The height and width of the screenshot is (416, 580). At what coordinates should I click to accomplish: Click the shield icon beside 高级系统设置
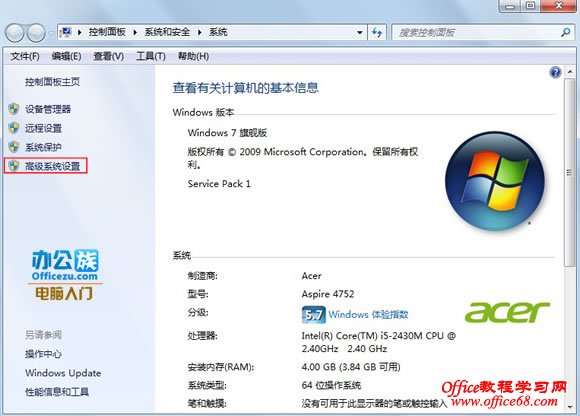(14, 166)
